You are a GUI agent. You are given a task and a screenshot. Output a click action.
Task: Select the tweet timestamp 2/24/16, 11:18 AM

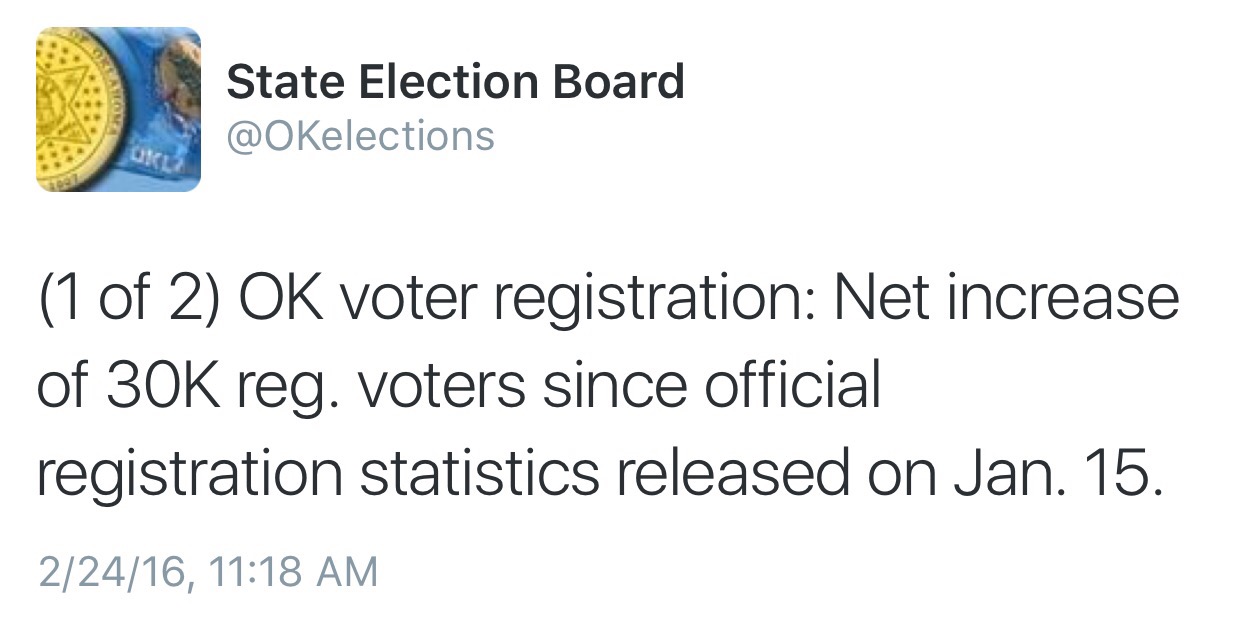pos(208,572)
